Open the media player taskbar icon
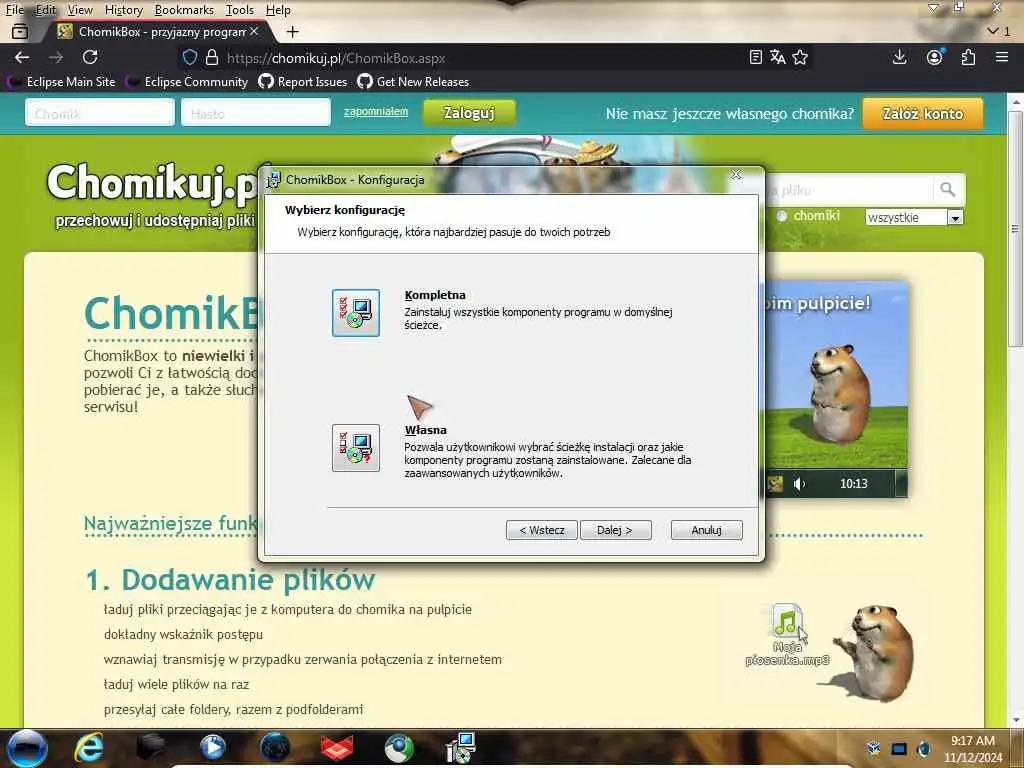This screenshot has width=1024, height=768. (x=212, y=747)
